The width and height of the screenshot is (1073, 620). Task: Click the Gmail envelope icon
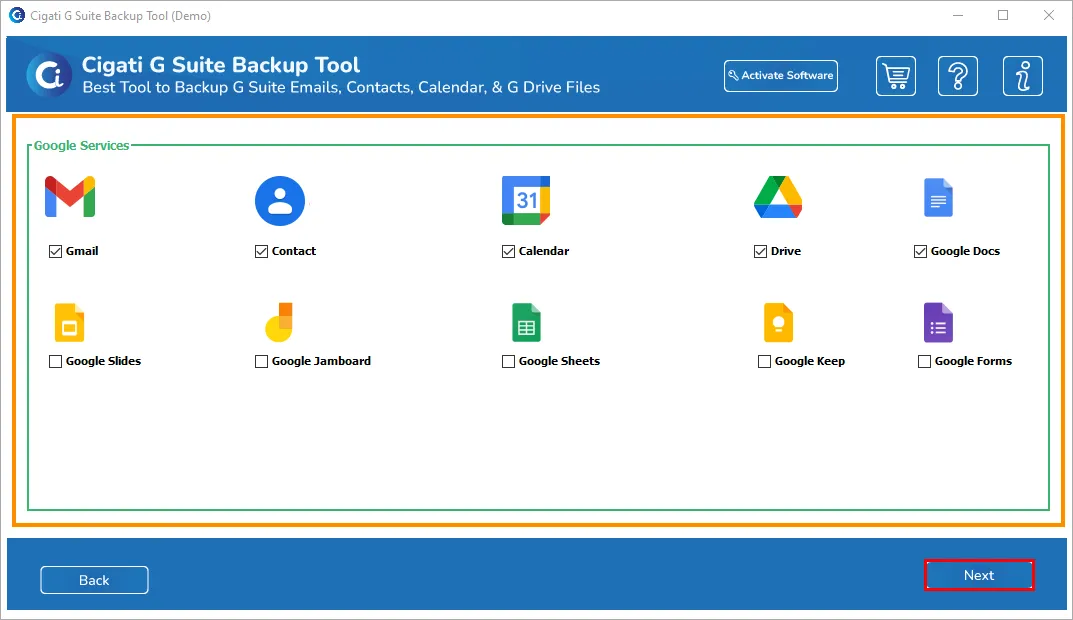pos(70,197)
